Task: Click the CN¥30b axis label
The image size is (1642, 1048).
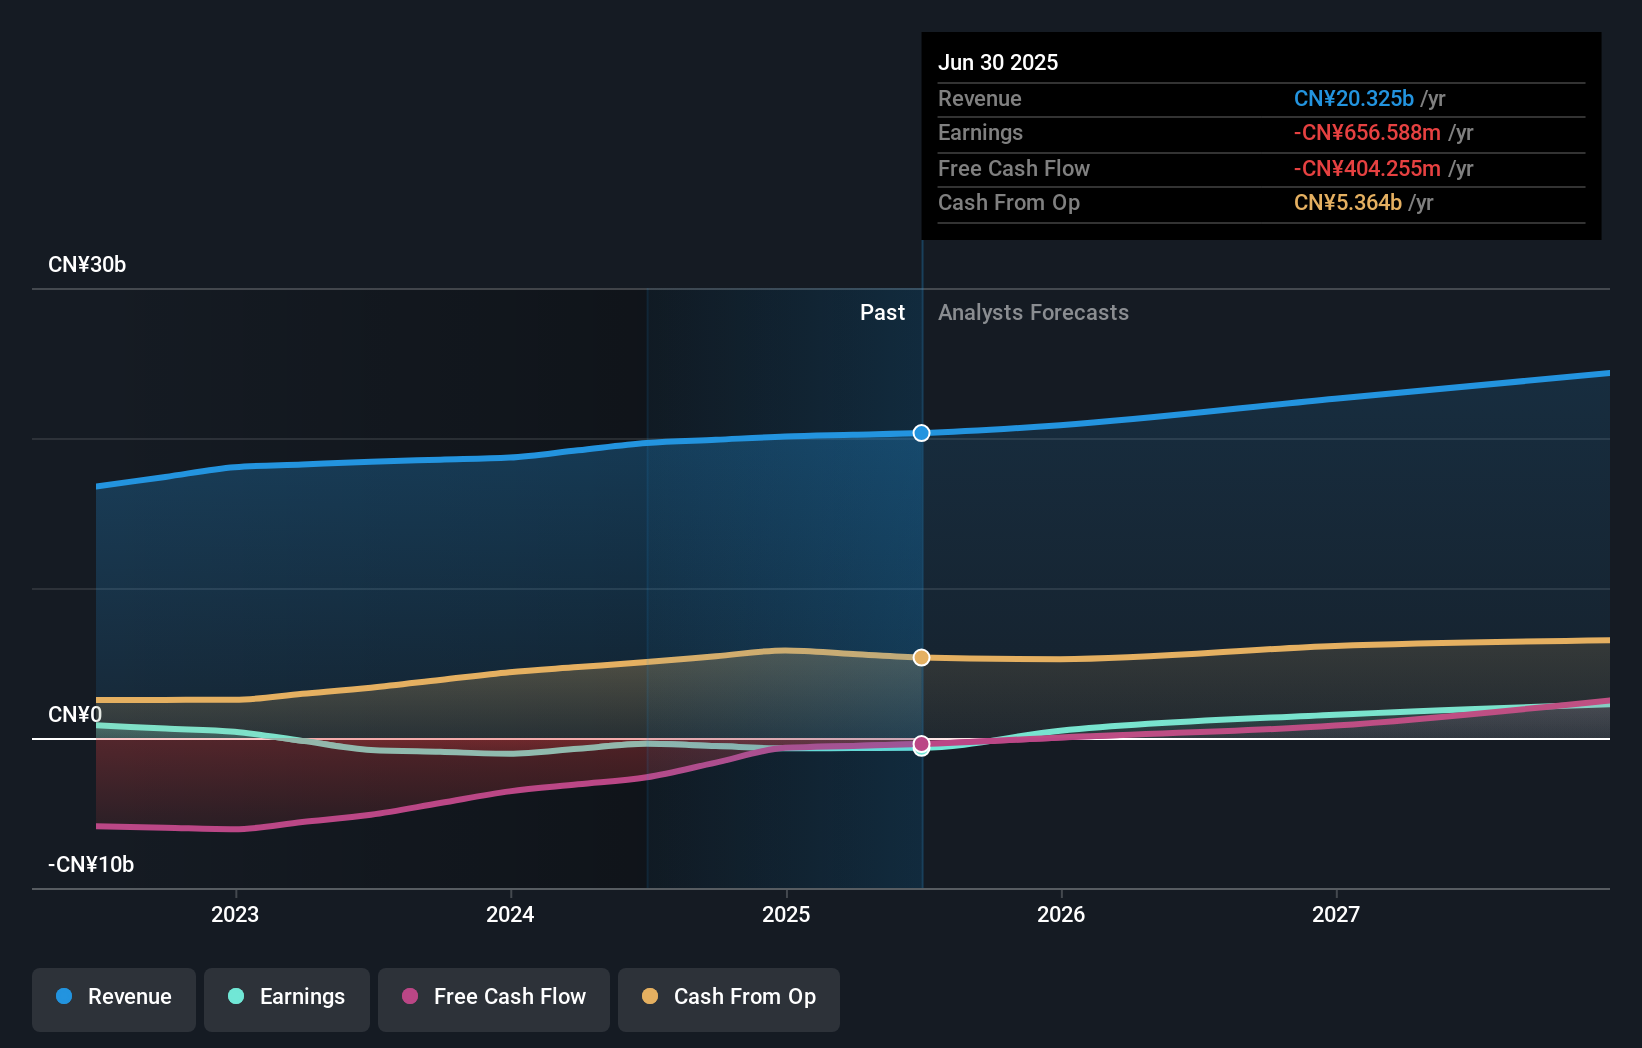Action: (87, 264)
